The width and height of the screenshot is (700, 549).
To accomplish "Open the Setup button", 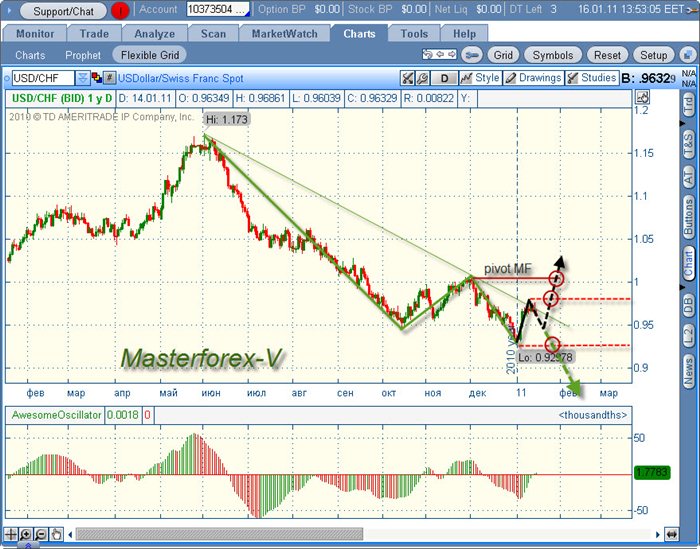I will tap(654, 55).
